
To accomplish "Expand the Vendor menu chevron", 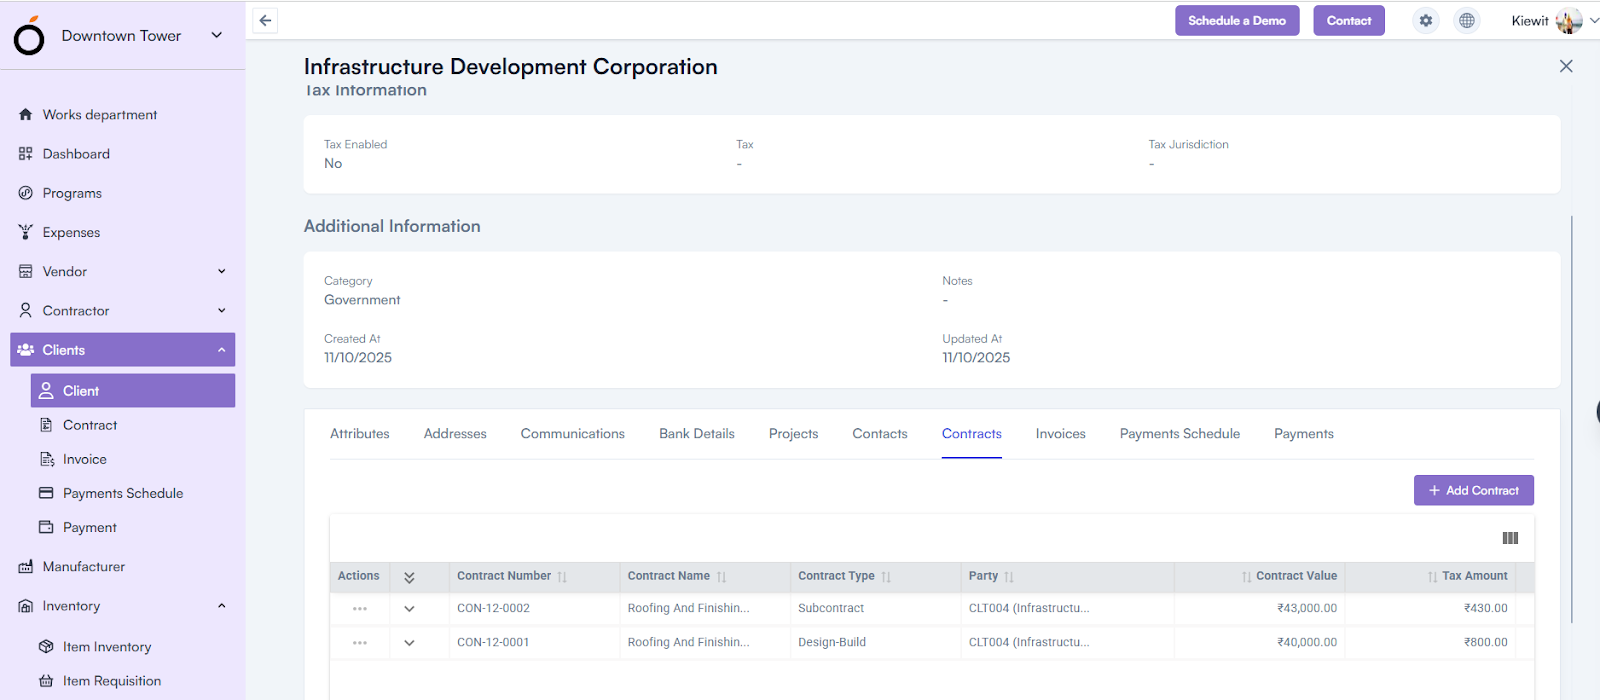I will point(222,271).
